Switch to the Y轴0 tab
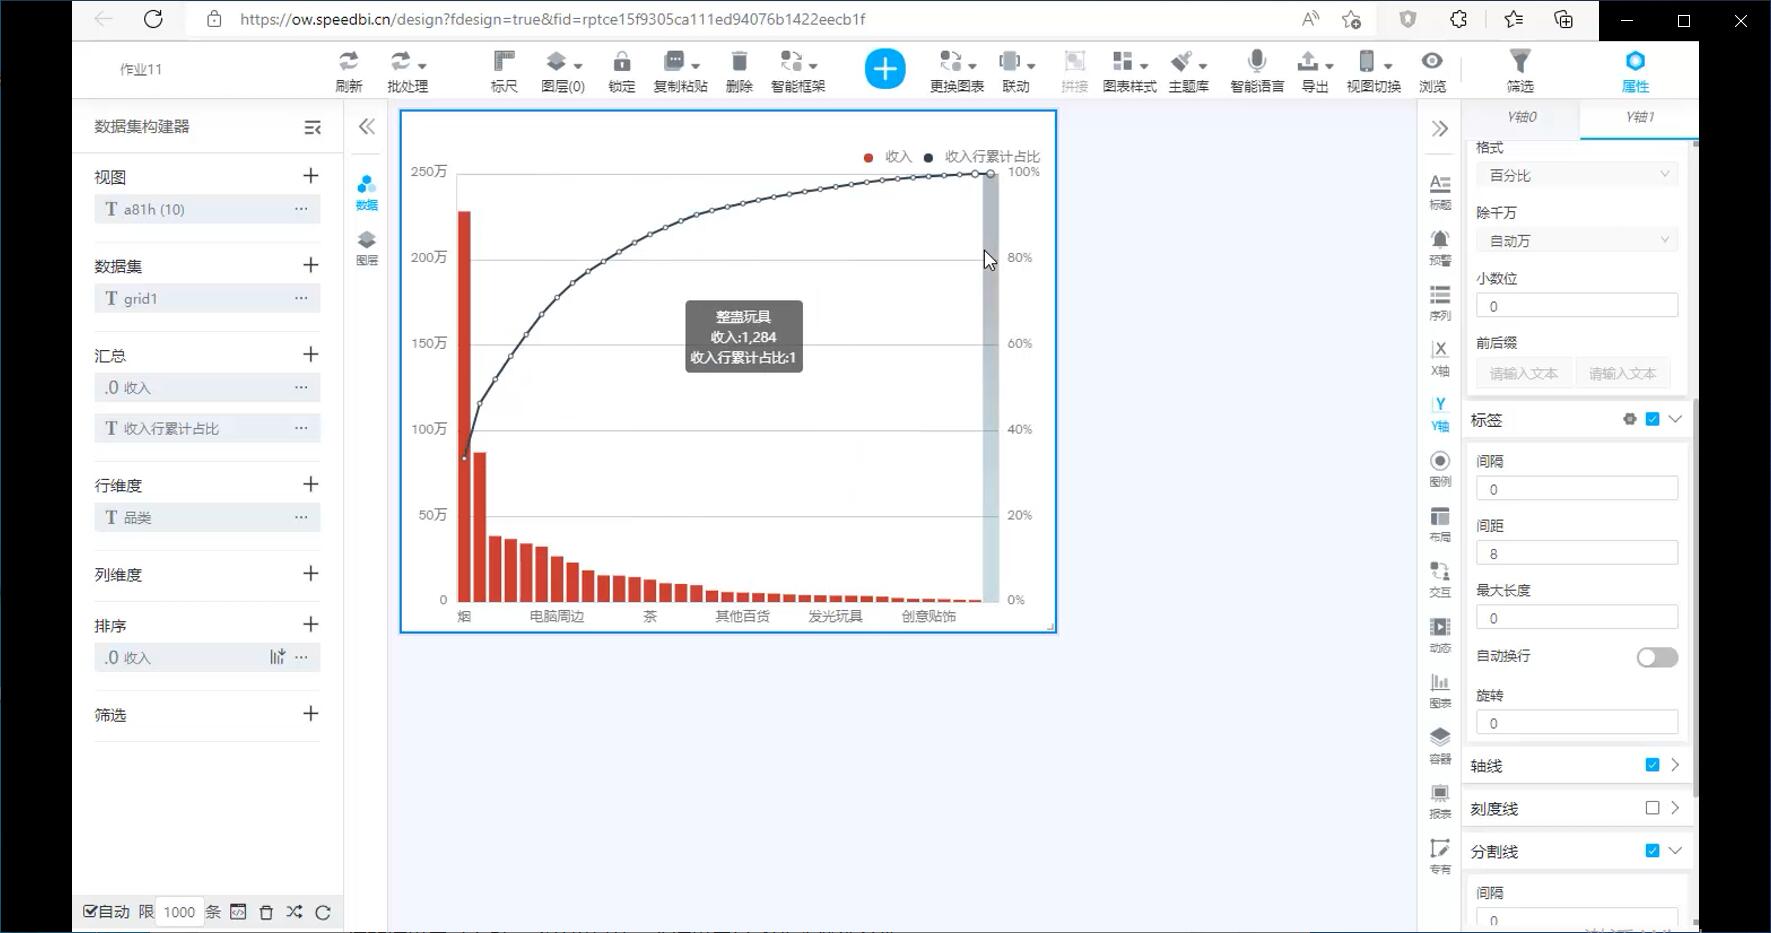1771x933 pixels. (1521, 117)
